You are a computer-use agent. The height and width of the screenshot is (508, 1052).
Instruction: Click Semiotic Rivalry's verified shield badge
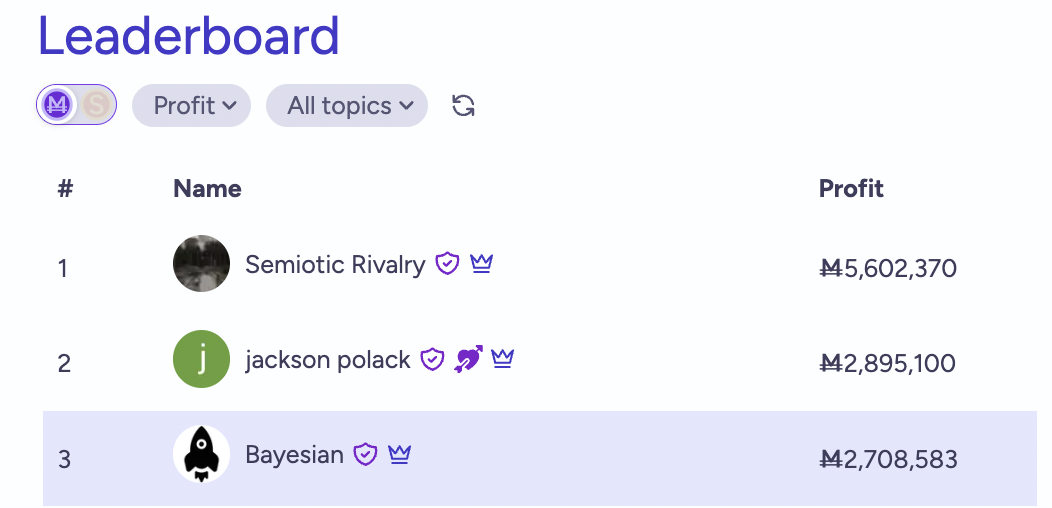tap(447, 264)
